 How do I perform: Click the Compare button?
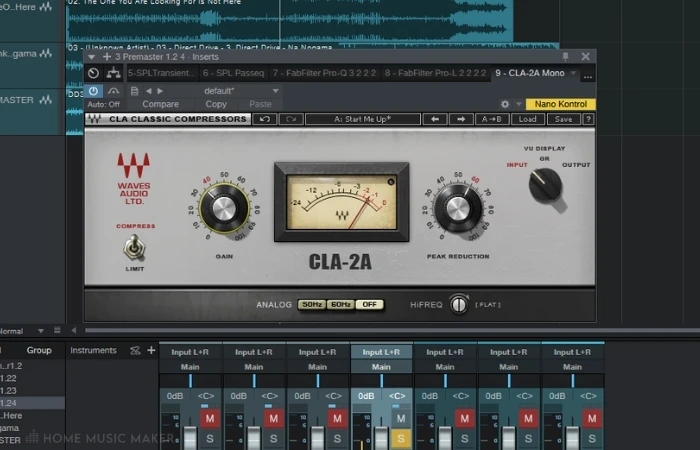point(160,104)
